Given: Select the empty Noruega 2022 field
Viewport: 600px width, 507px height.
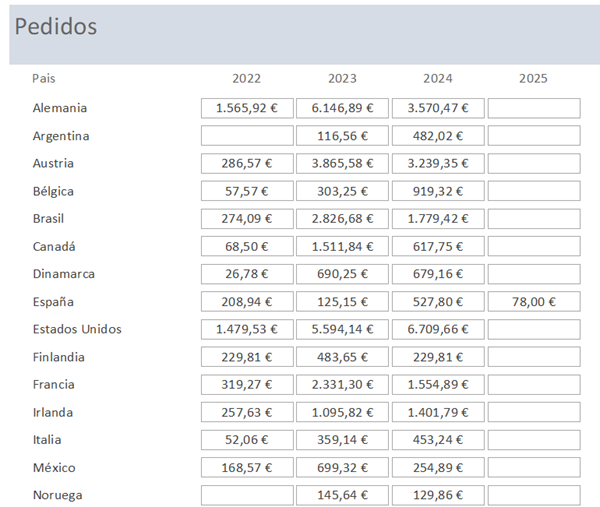Looking at the screenshot, I should click(247, 495).
